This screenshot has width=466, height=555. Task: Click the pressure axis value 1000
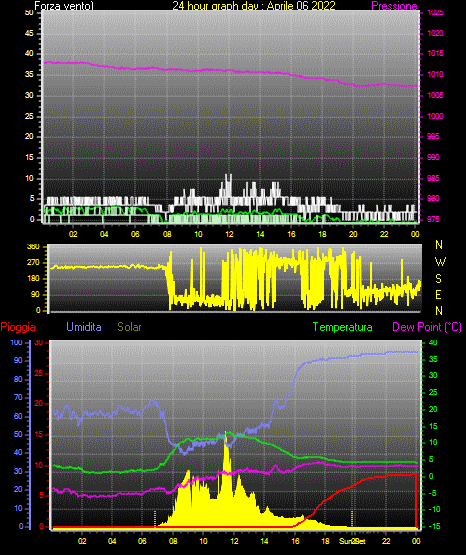tap(435, 116)
